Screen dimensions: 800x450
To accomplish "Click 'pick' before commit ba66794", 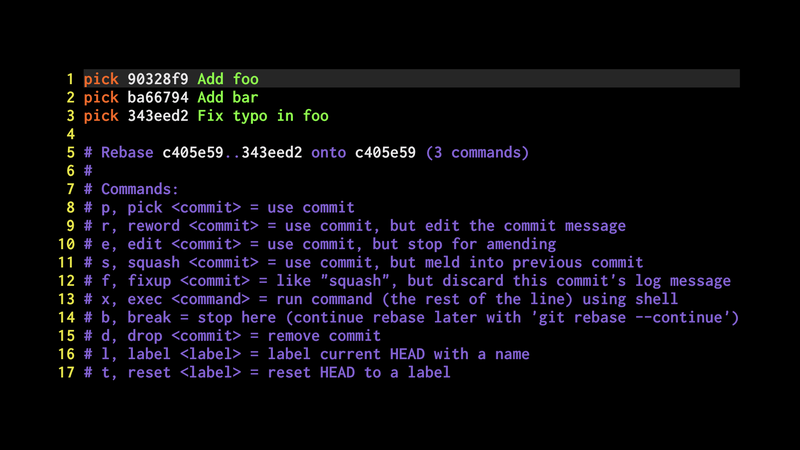I will tap(101, 98).
